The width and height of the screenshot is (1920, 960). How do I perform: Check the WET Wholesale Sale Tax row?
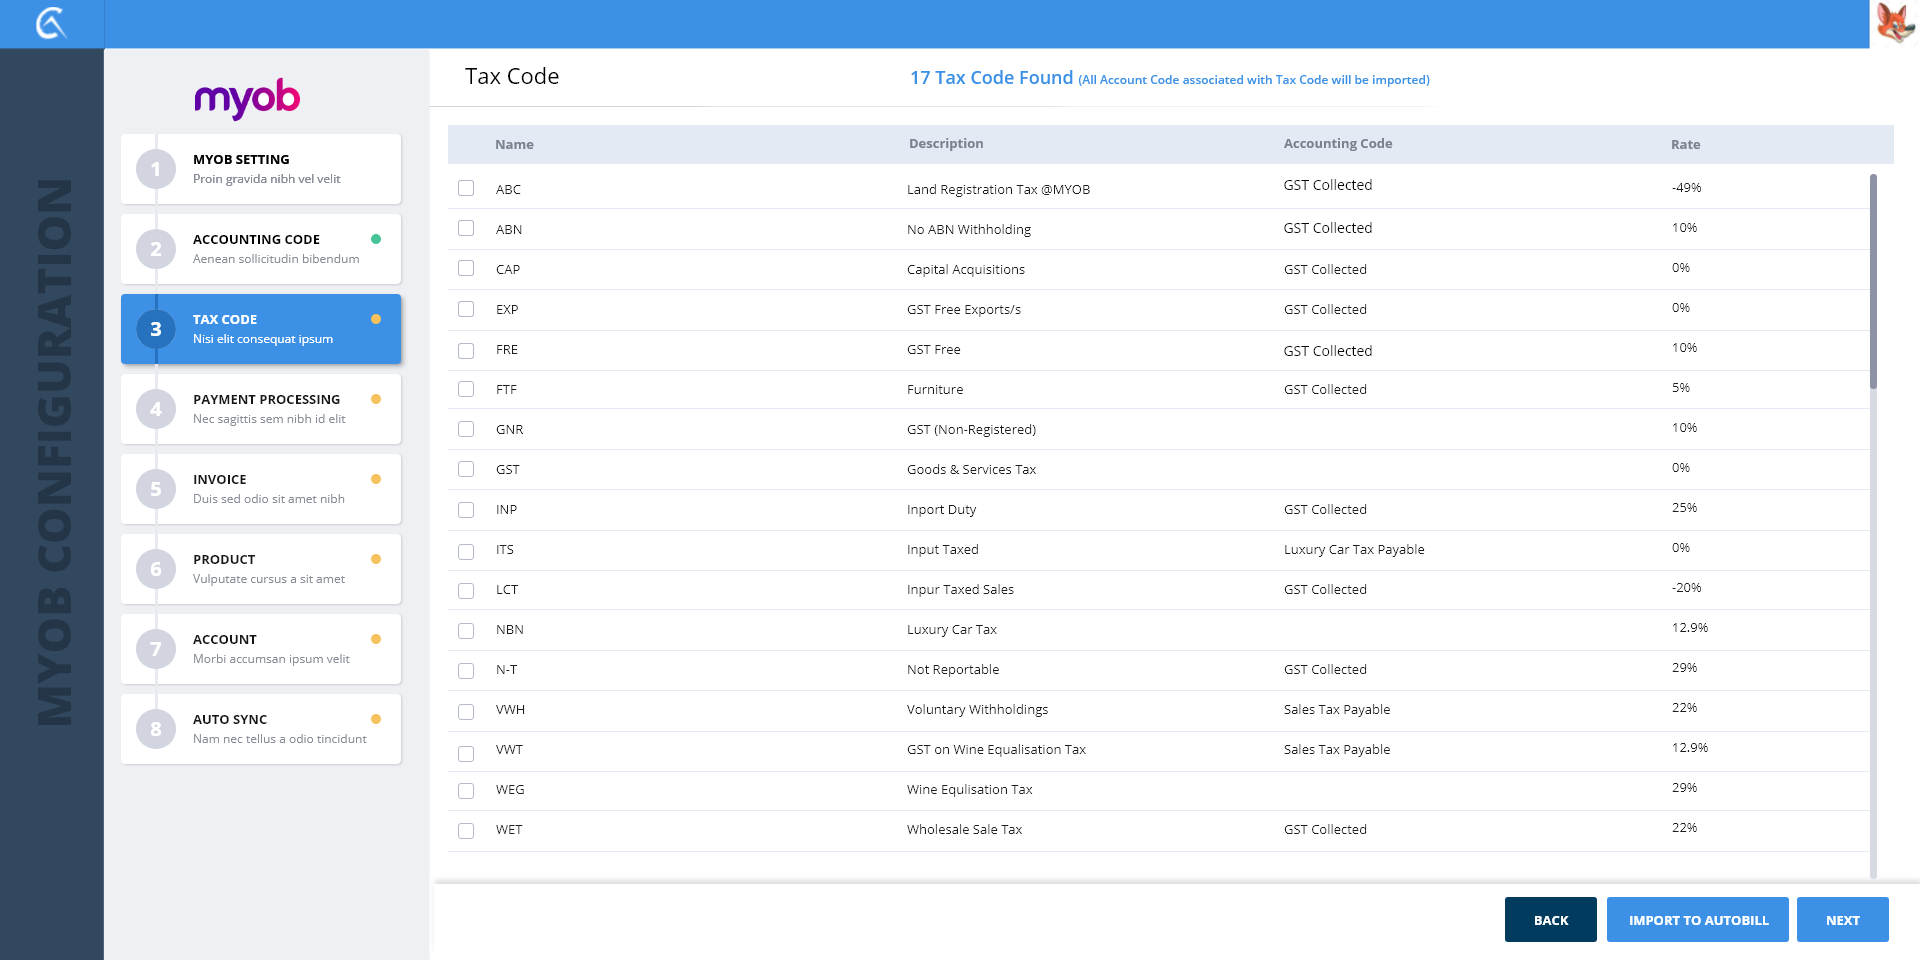click(x=466, y=830)
